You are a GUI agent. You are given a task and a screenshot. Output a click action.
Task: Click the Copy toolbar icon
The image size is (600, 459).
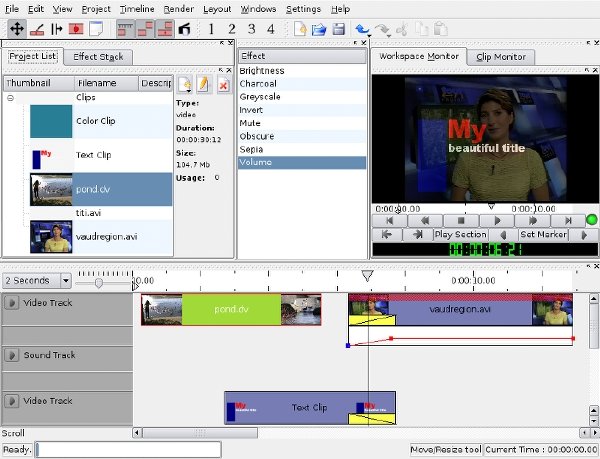coord(422,29)
